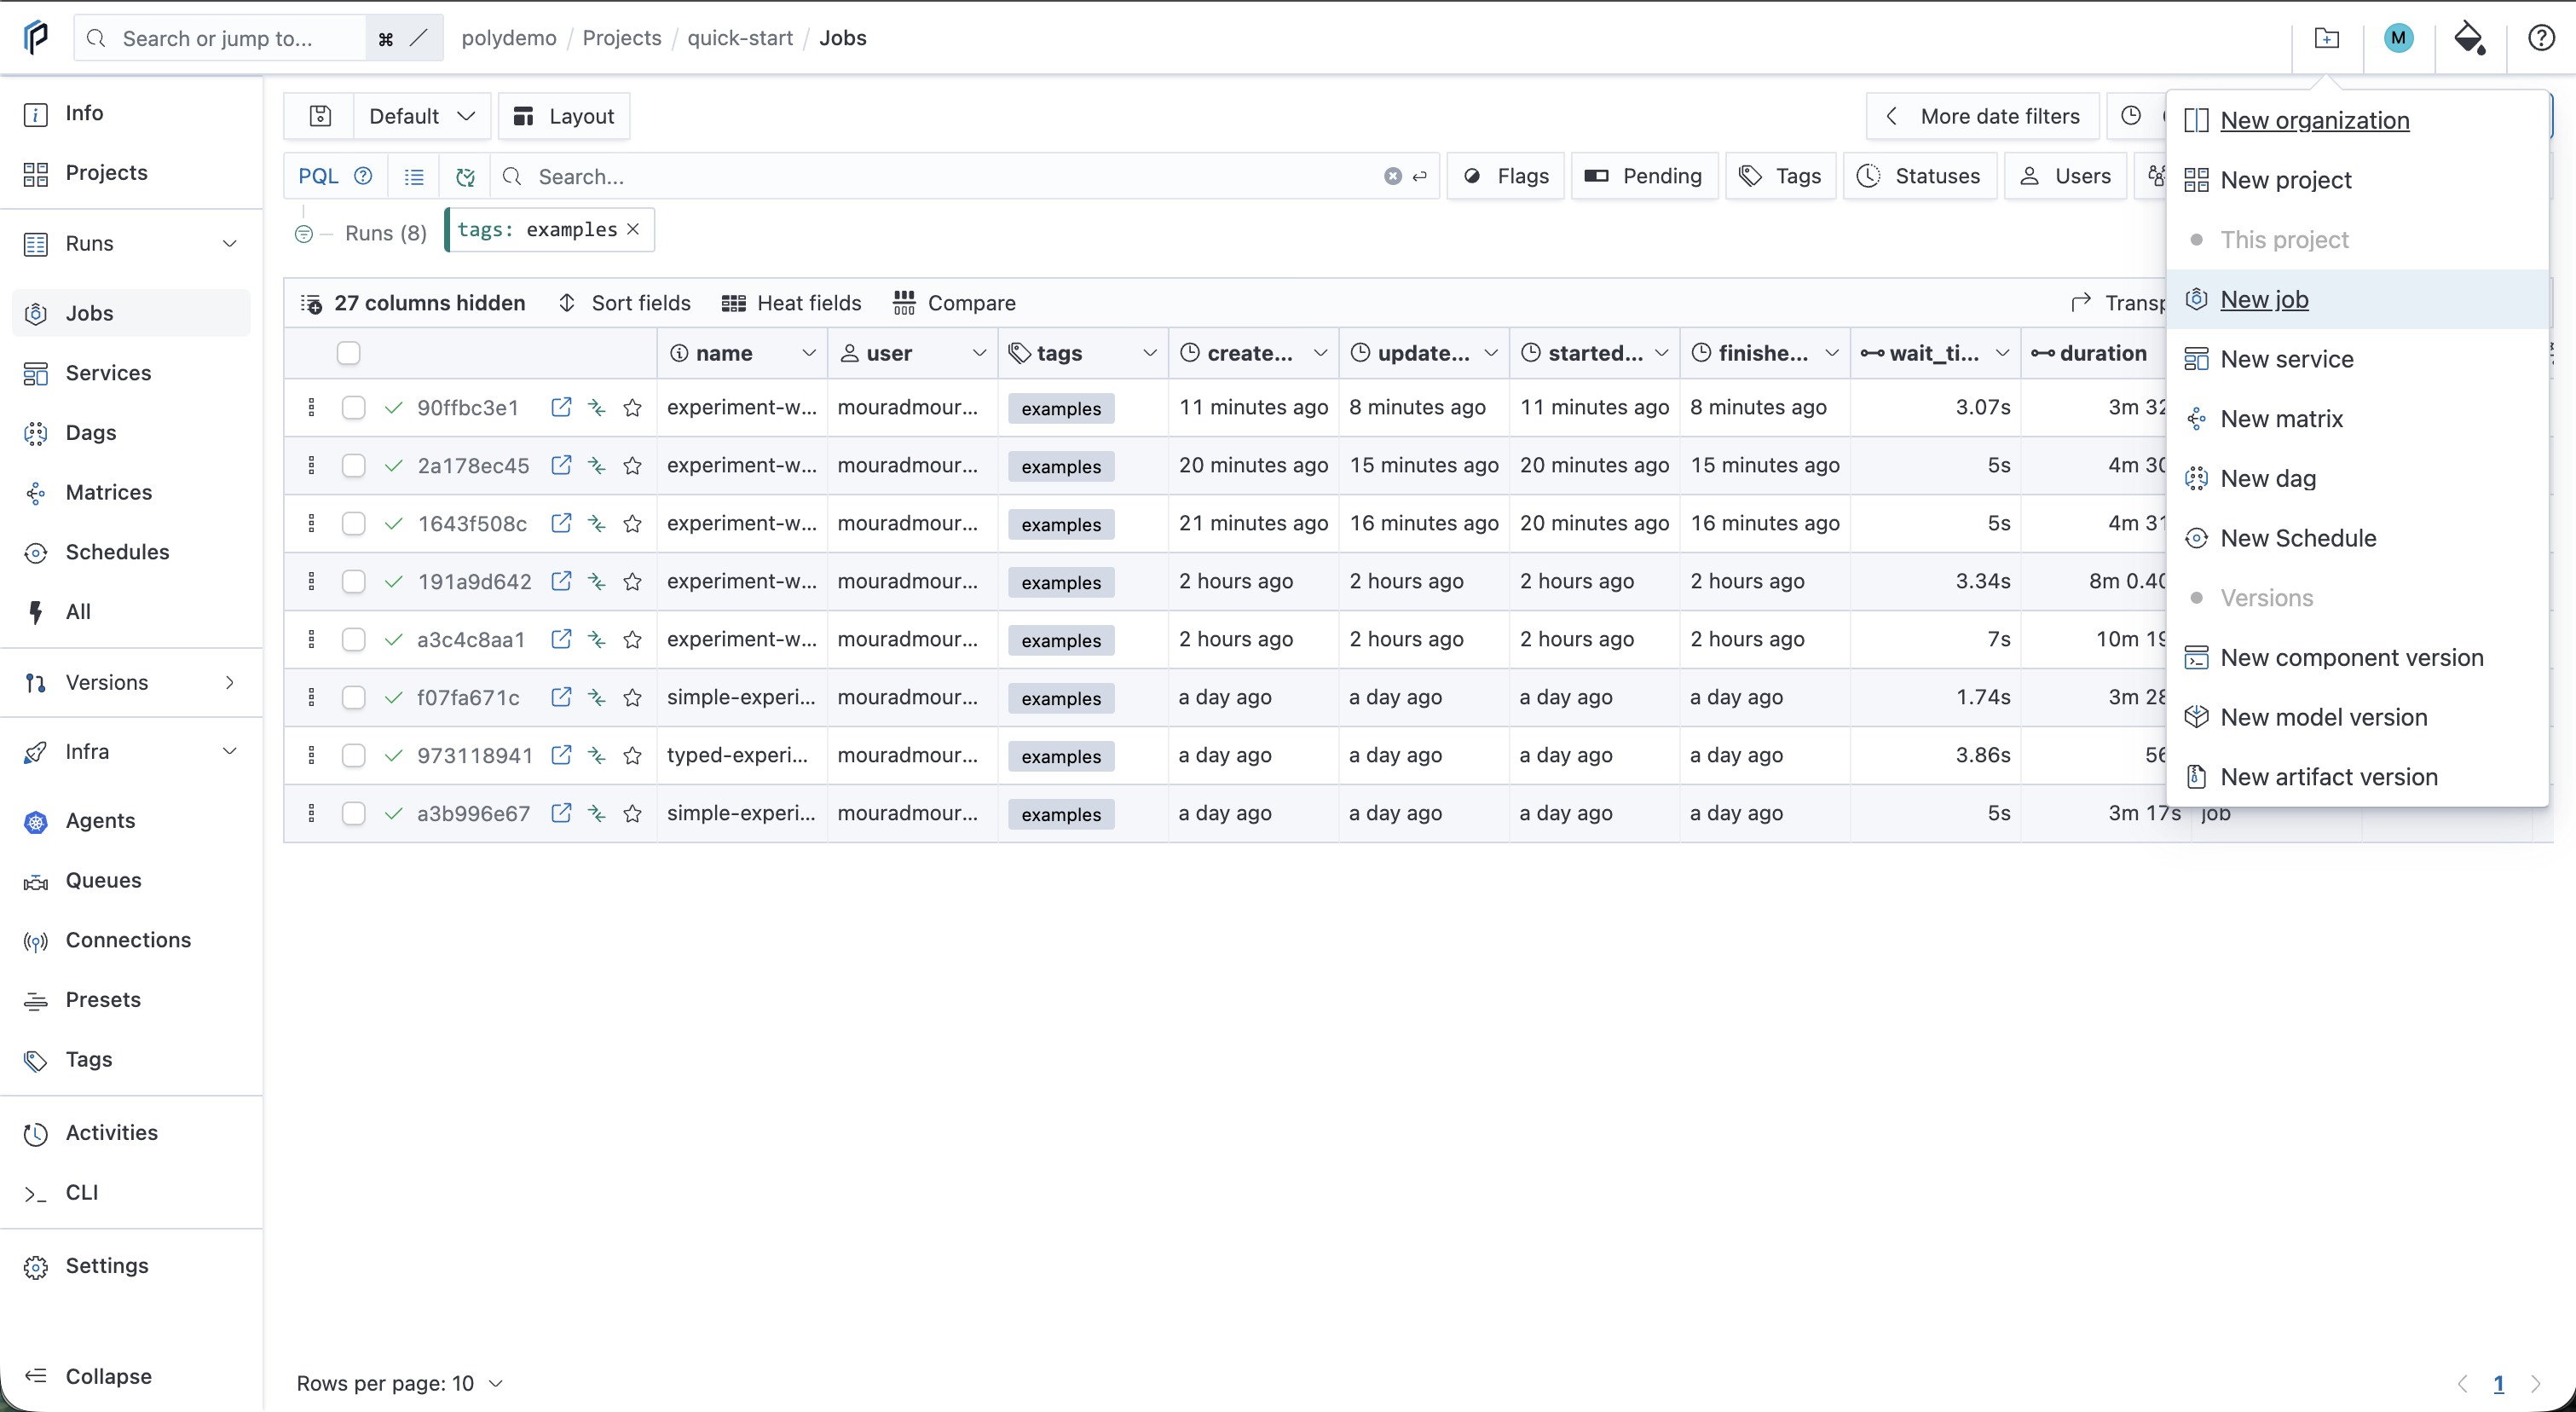Open the Default view dropdown

point(422,116)
